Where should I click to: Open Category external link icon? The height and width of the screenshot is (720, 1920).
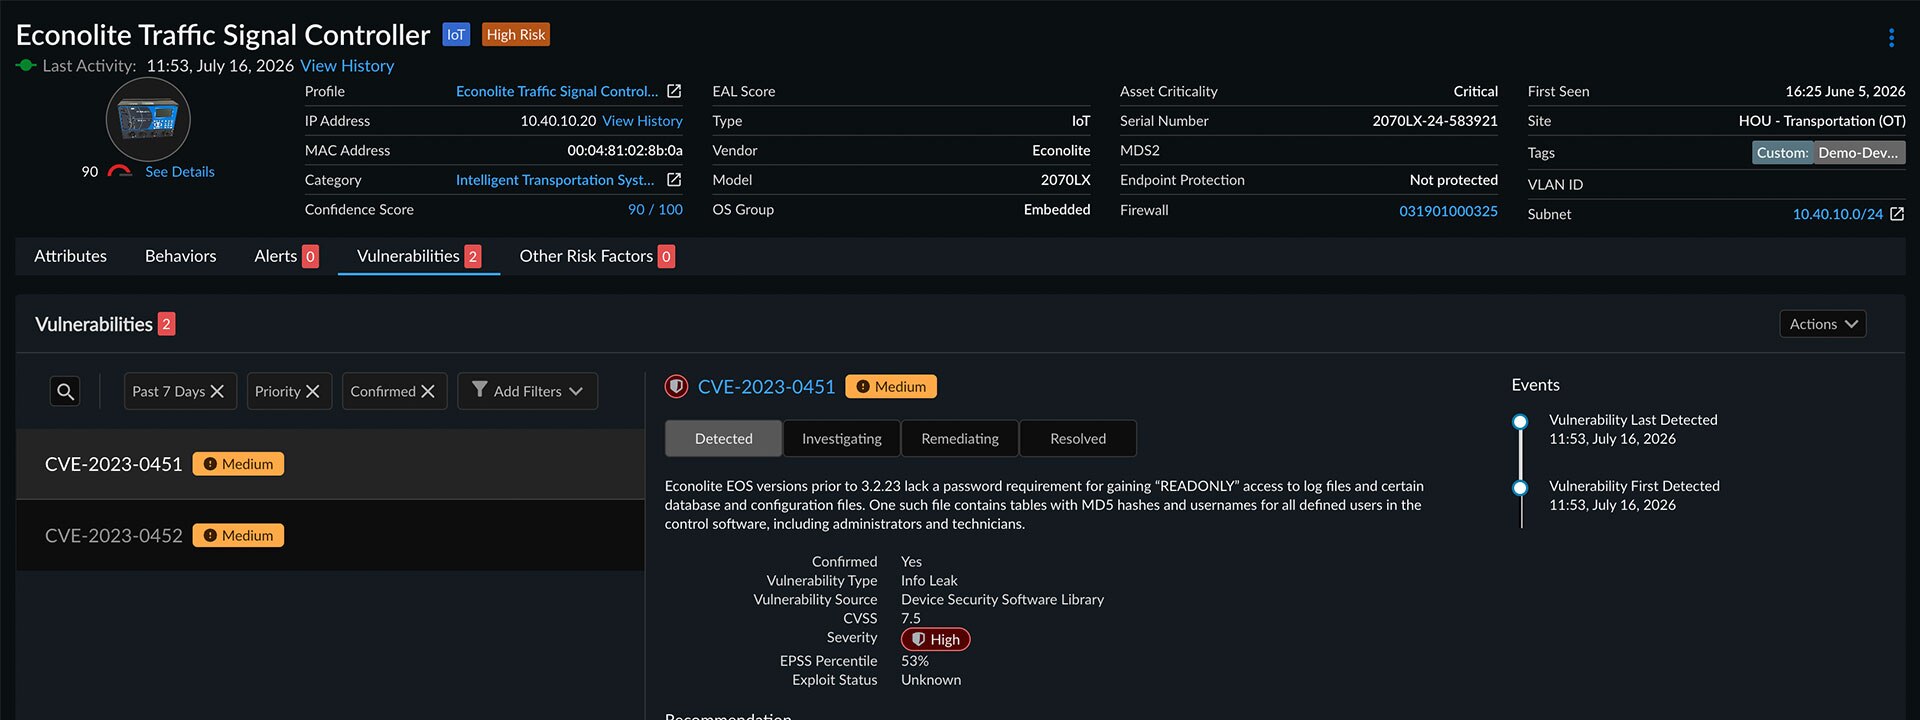(674, 180)
